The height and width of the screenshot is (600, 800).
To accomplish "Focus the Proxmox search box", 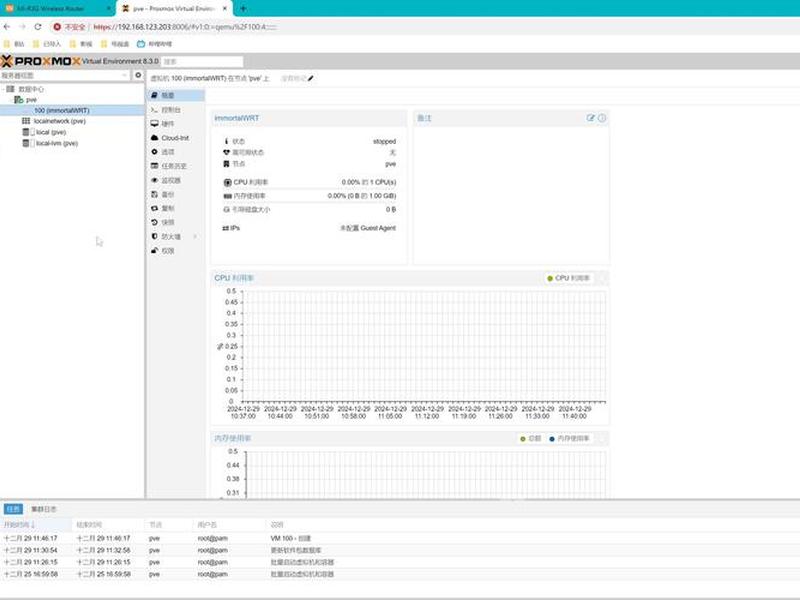I will click(202, 62).
